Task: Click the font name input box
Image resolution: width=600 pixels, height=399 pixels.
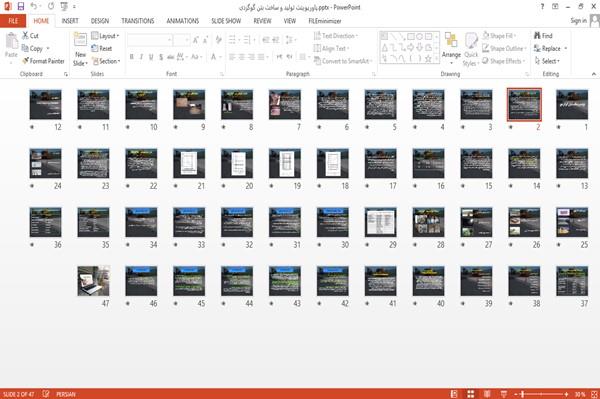Action: (x=149, y=40)
